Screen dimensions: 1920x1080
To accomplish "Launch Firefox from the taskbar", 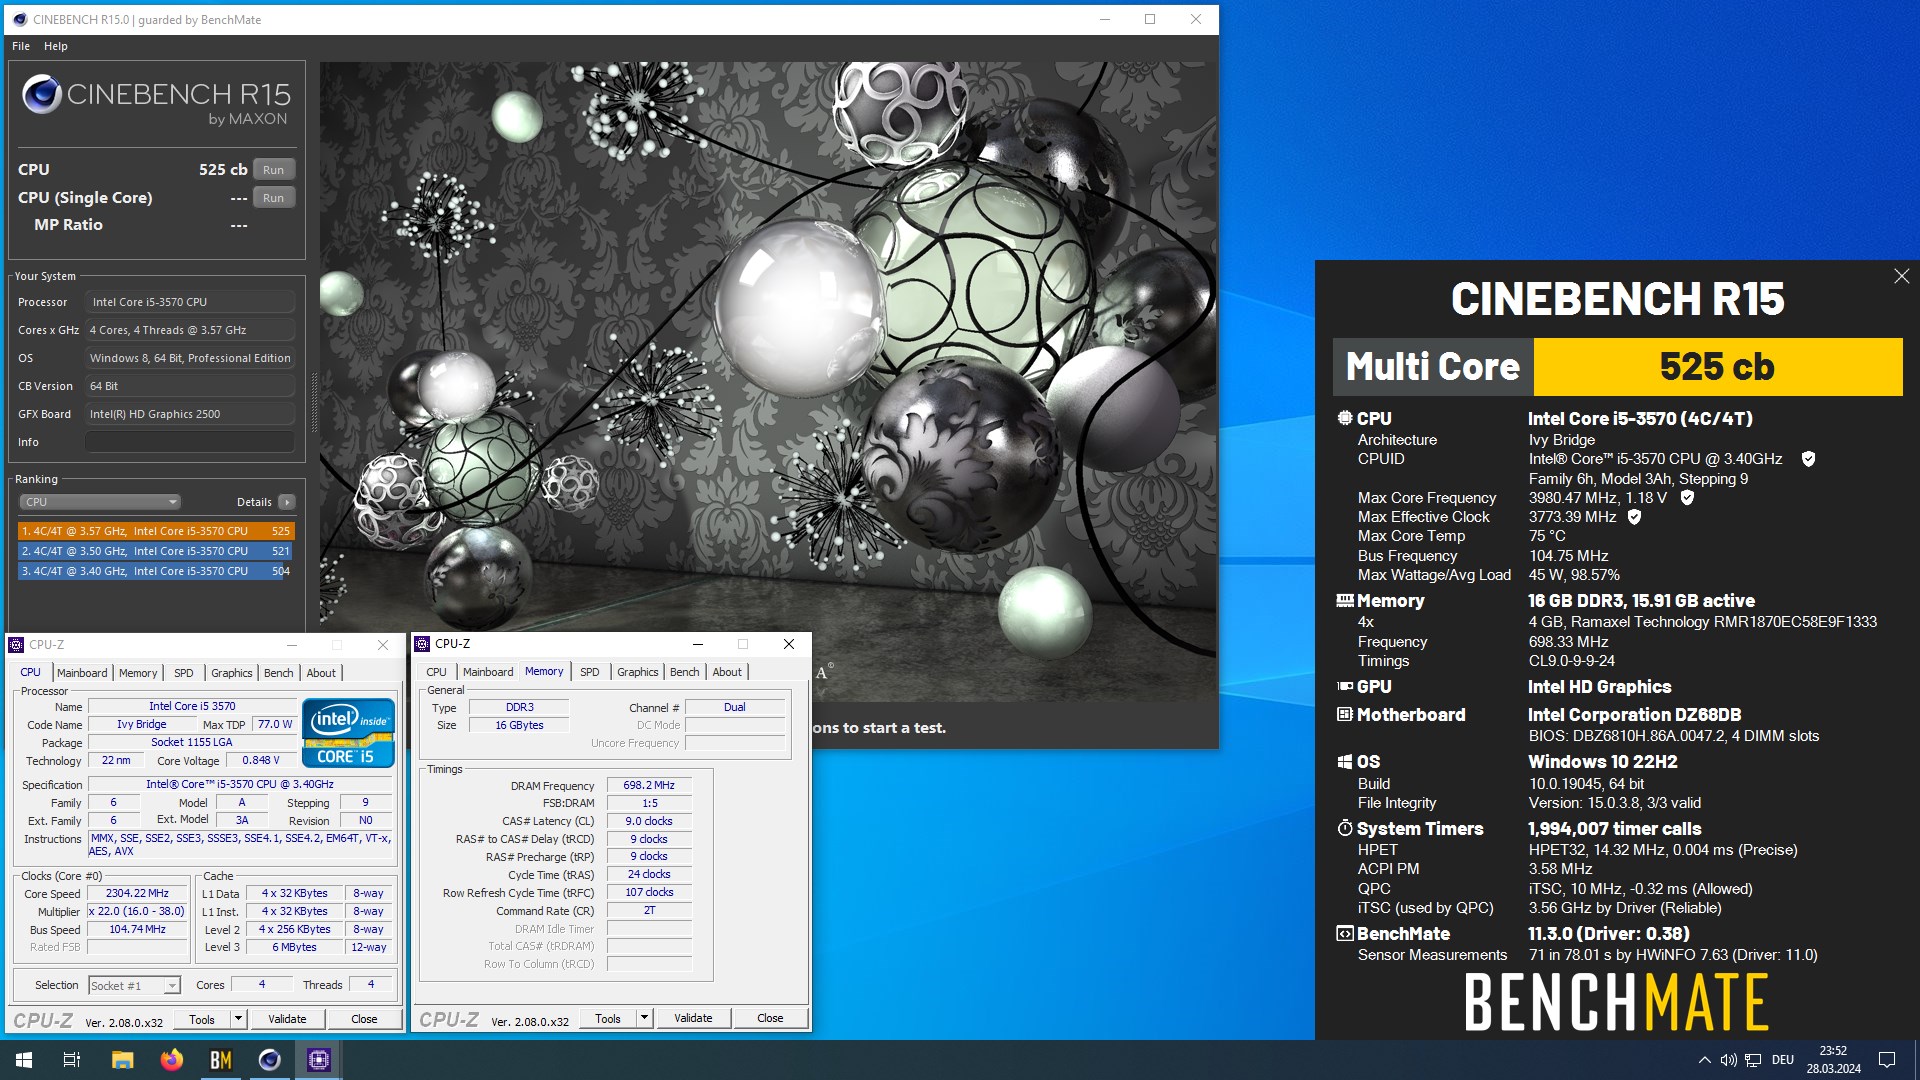I will point(172,1060).
